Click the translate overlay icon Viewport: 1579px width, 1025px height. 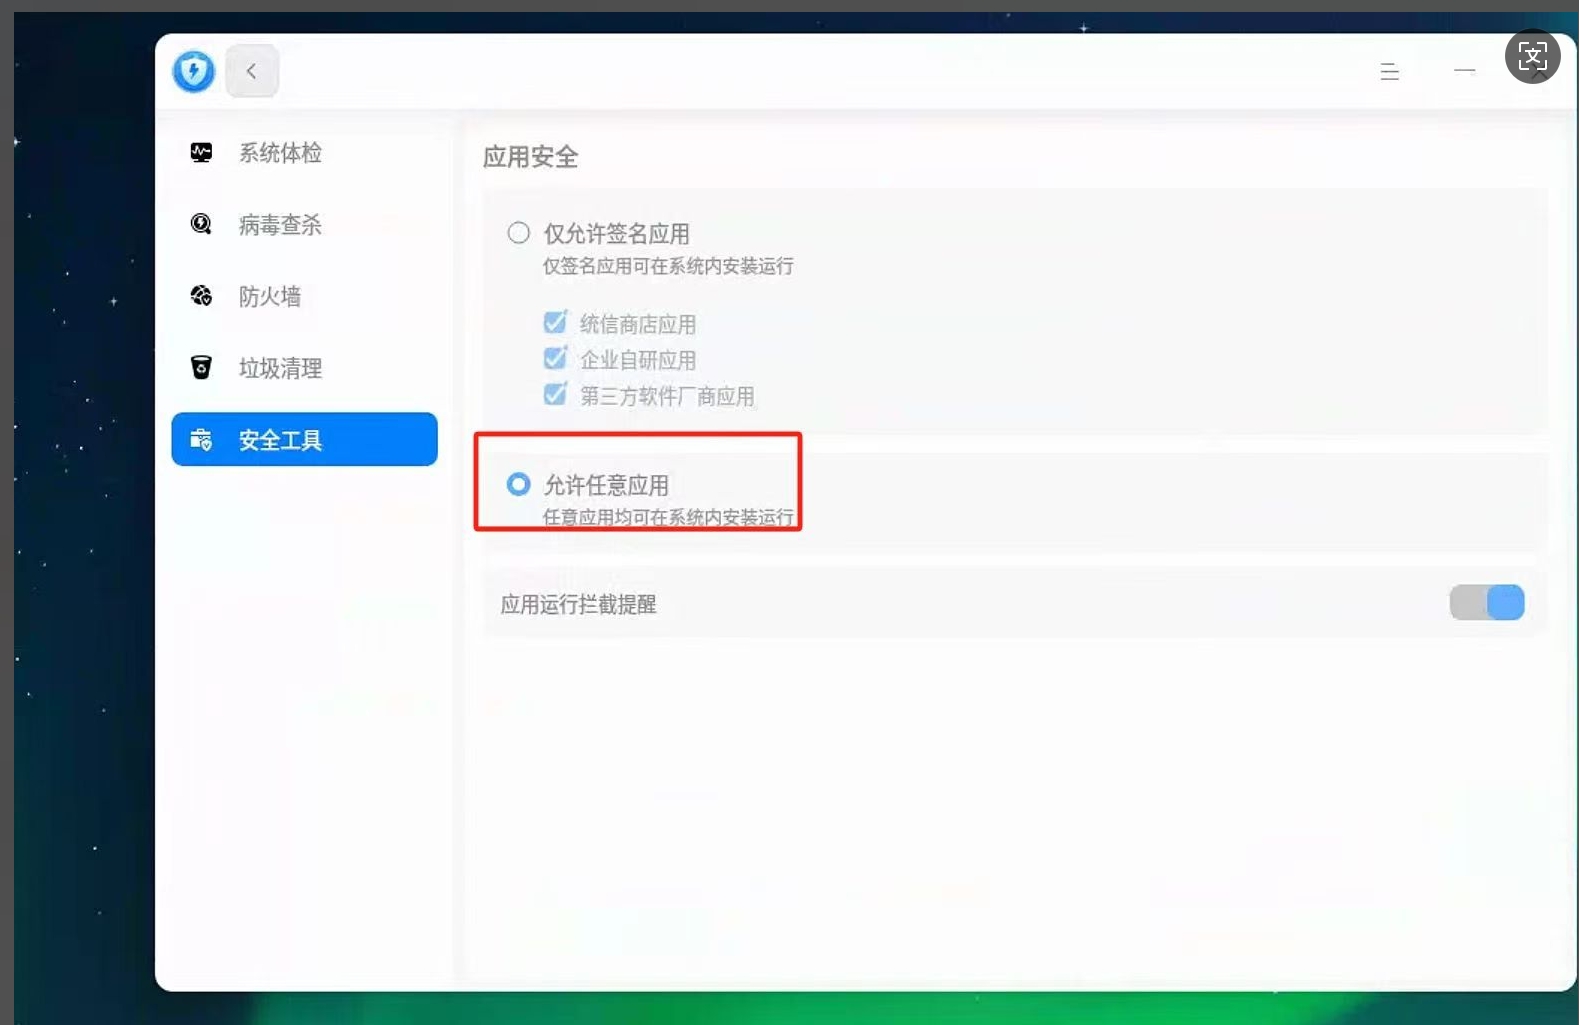pos(1532,56)
